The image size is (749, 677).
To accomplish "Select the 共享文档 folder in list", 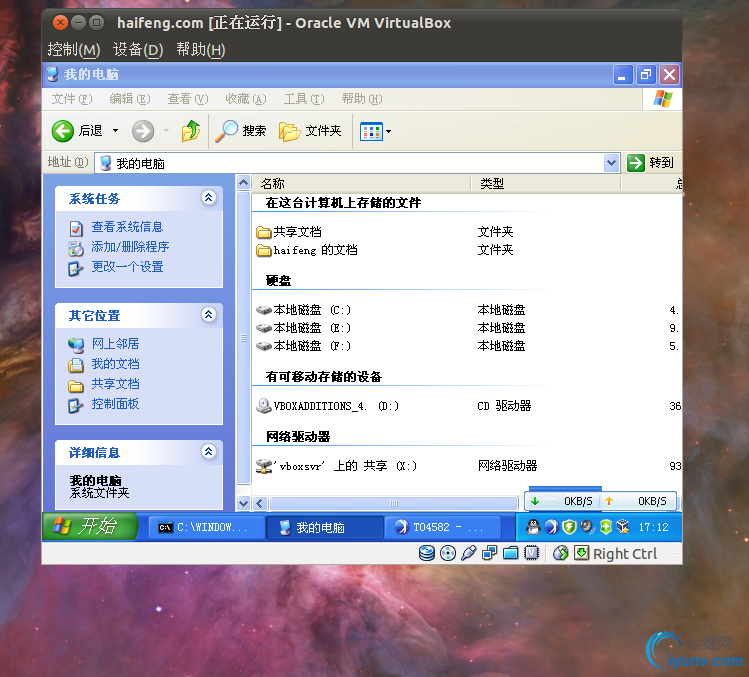I will click(289, 232).
